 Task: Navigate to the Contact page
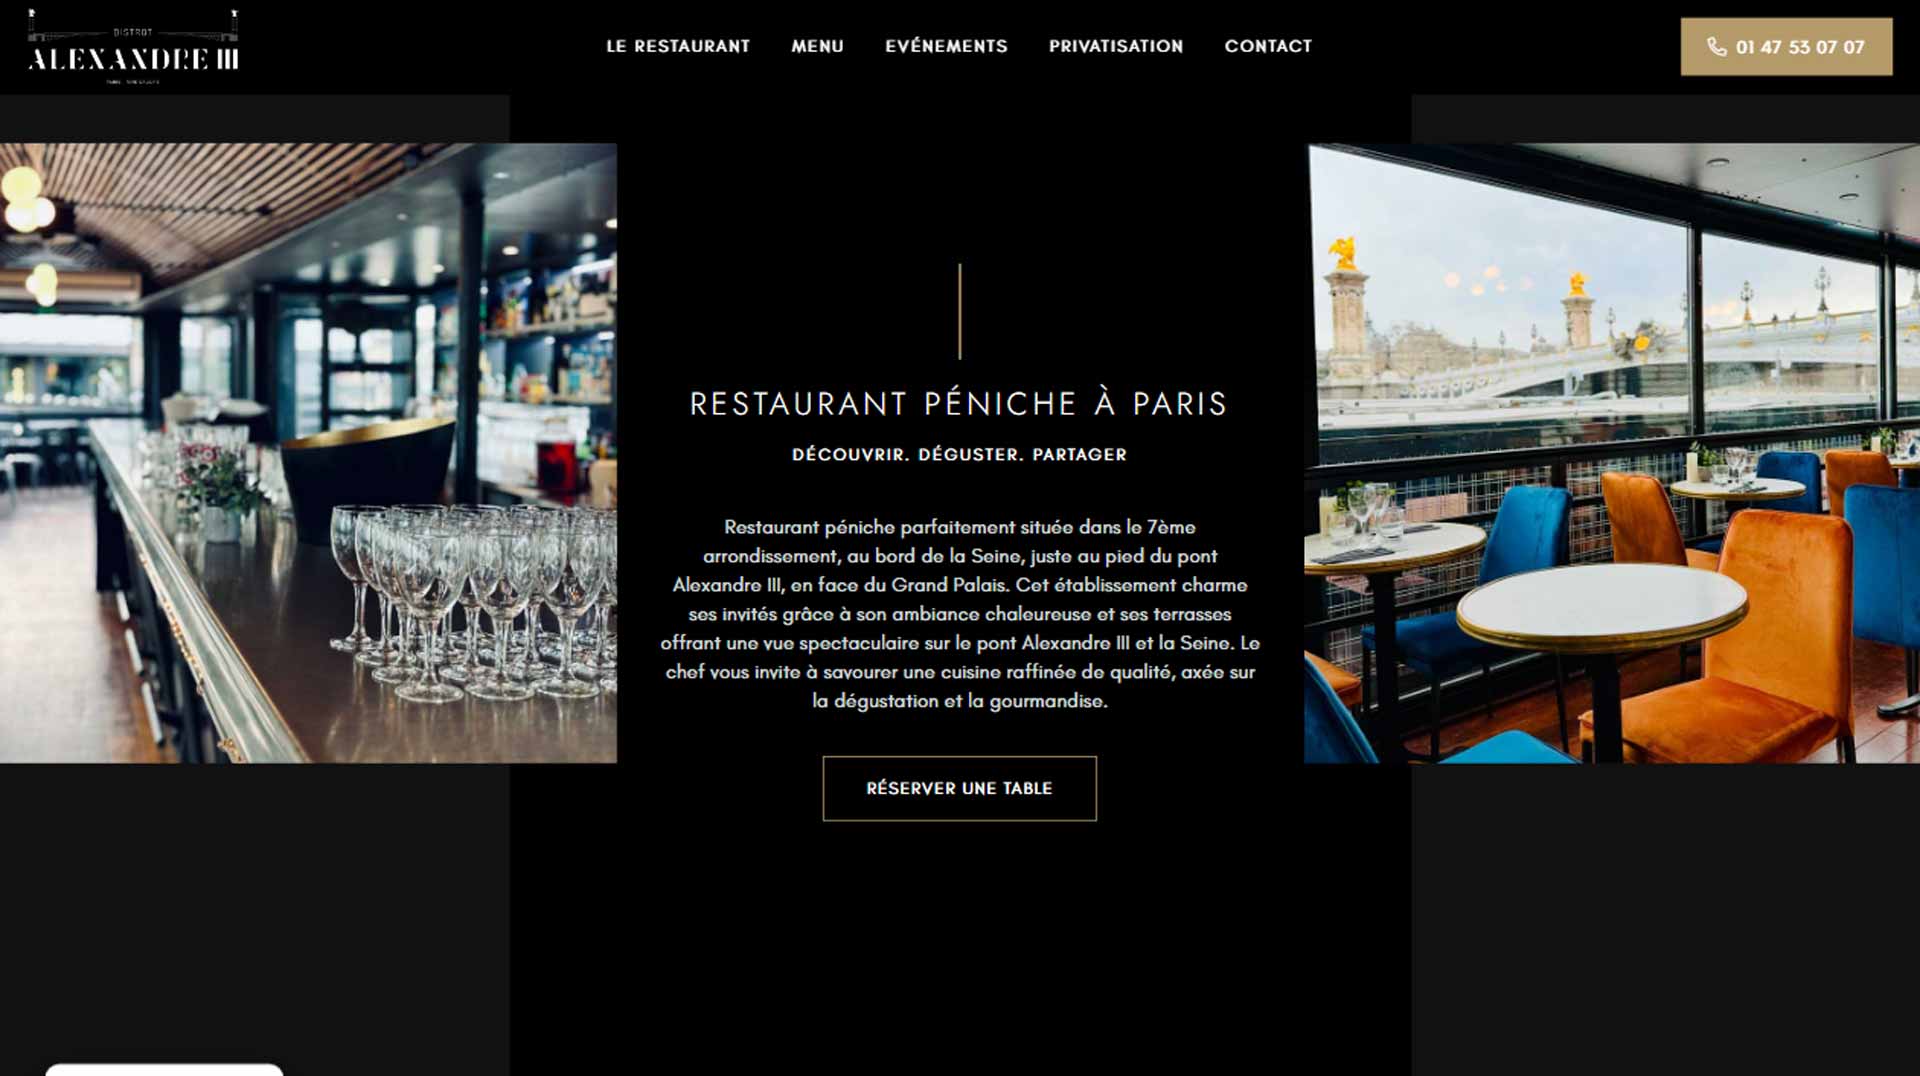click(x=1268, y=46)
